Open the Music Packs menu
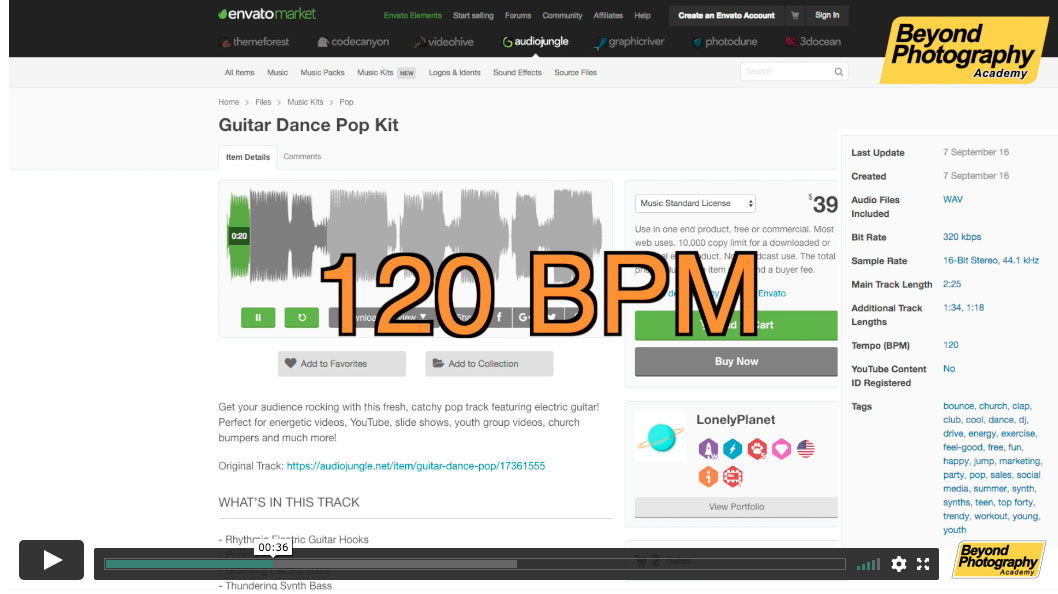The width and height of the screenshot is (1058, 594). click(323, 72)
